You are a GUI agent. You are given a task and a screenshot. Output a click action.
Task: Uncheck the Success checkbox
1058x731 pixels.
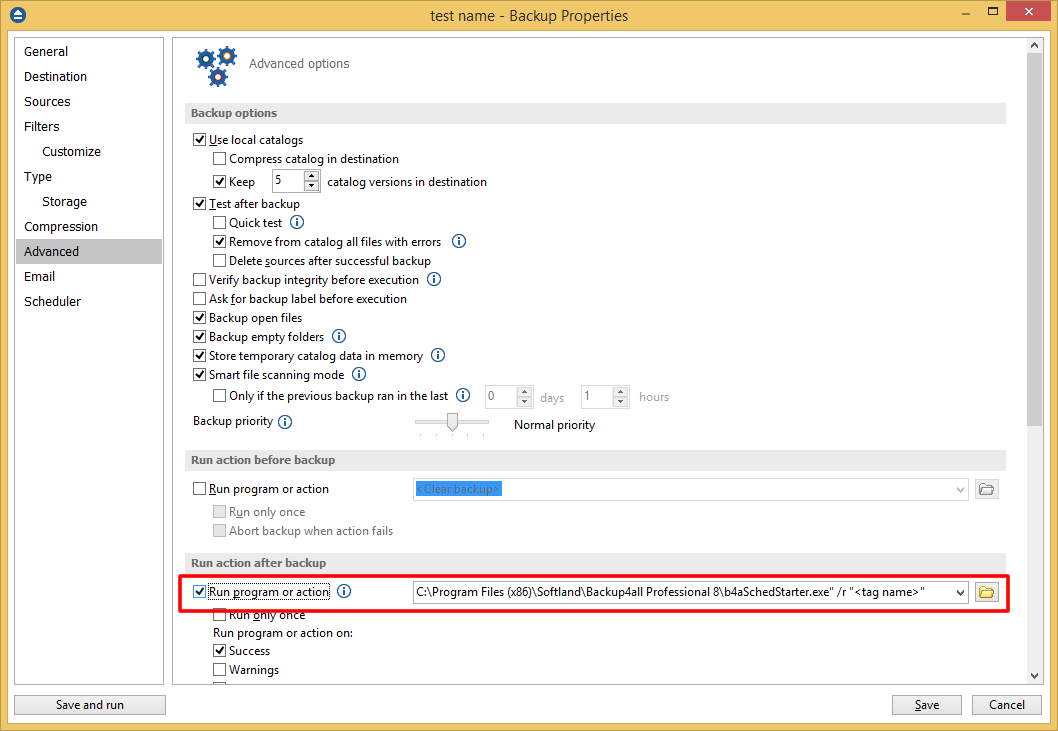pos(219,651)
